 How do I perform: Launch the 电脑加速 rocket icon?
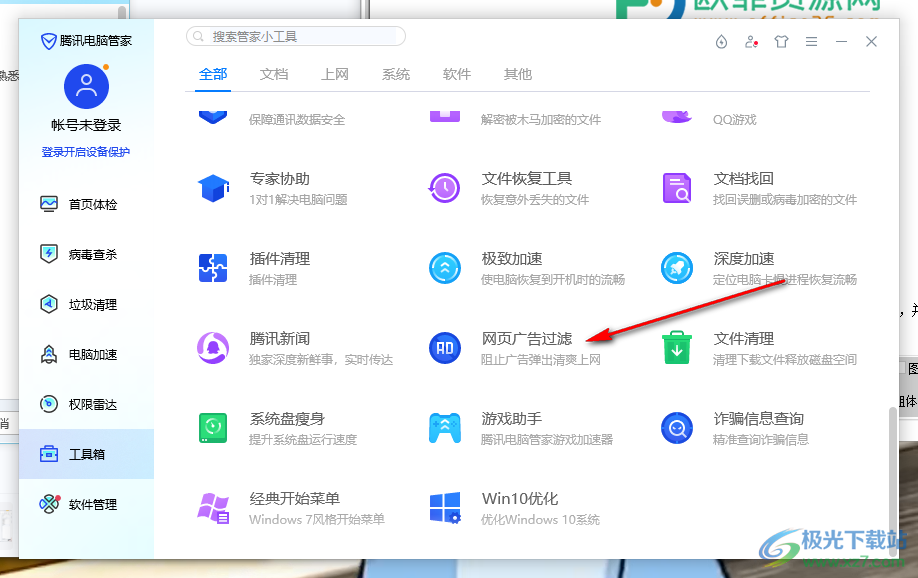[x=49, y=354]
